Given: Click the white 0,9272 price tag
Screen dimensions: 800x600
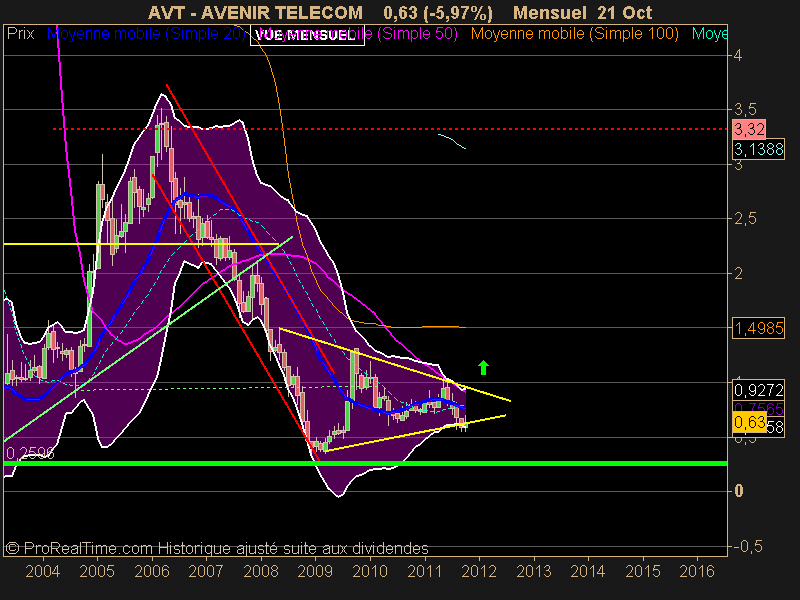Looking at the screenshot, I should (758, 390).
